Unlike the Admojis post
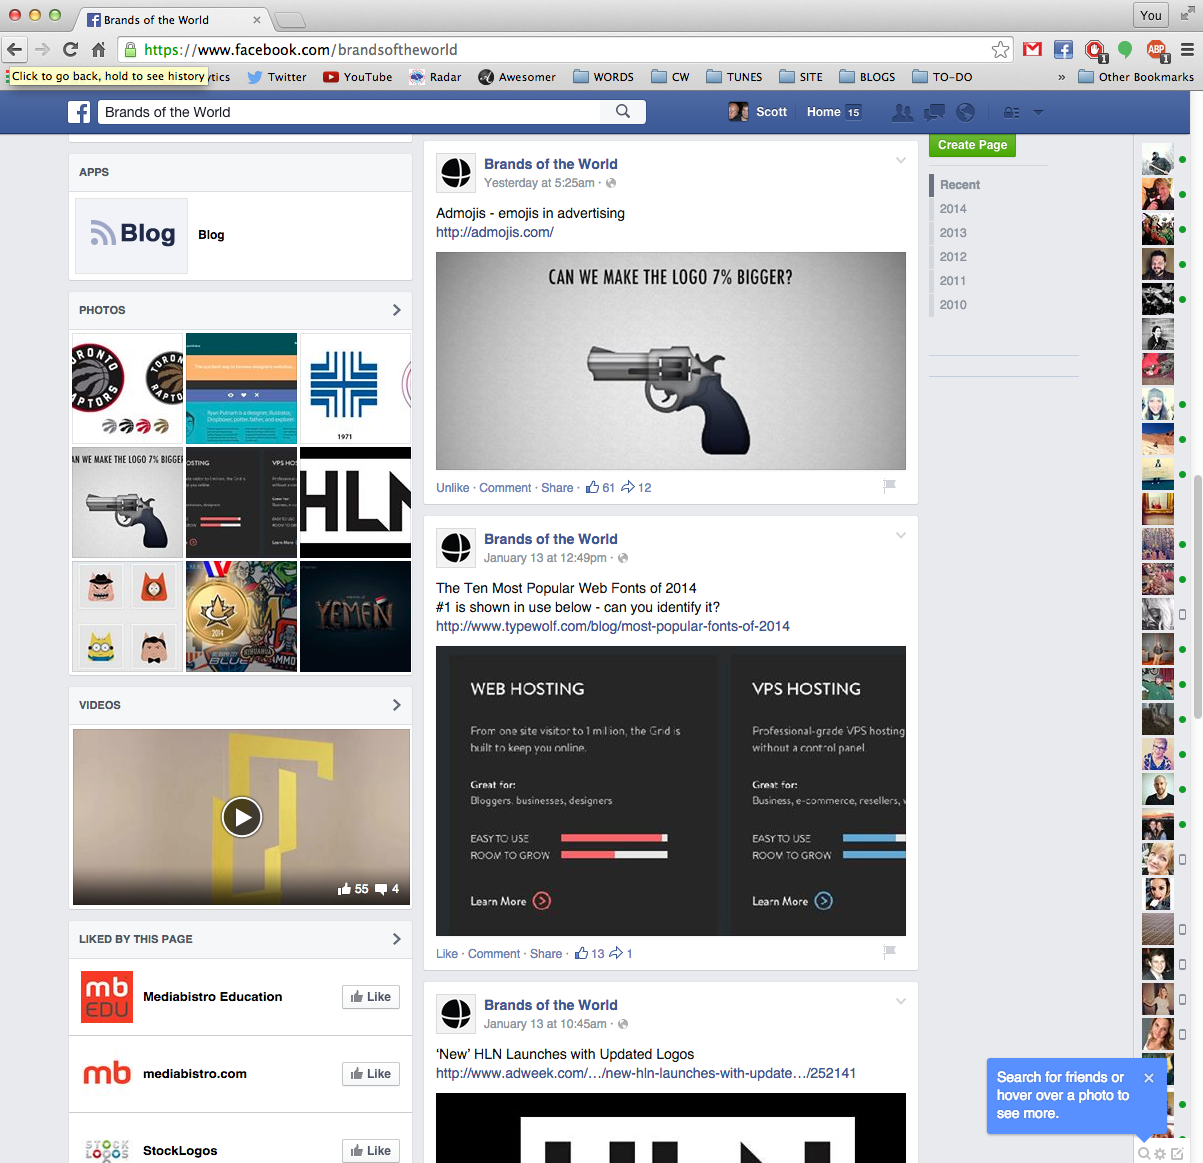The width and height of the screenshot is (1203, 1163). (452, 488)
